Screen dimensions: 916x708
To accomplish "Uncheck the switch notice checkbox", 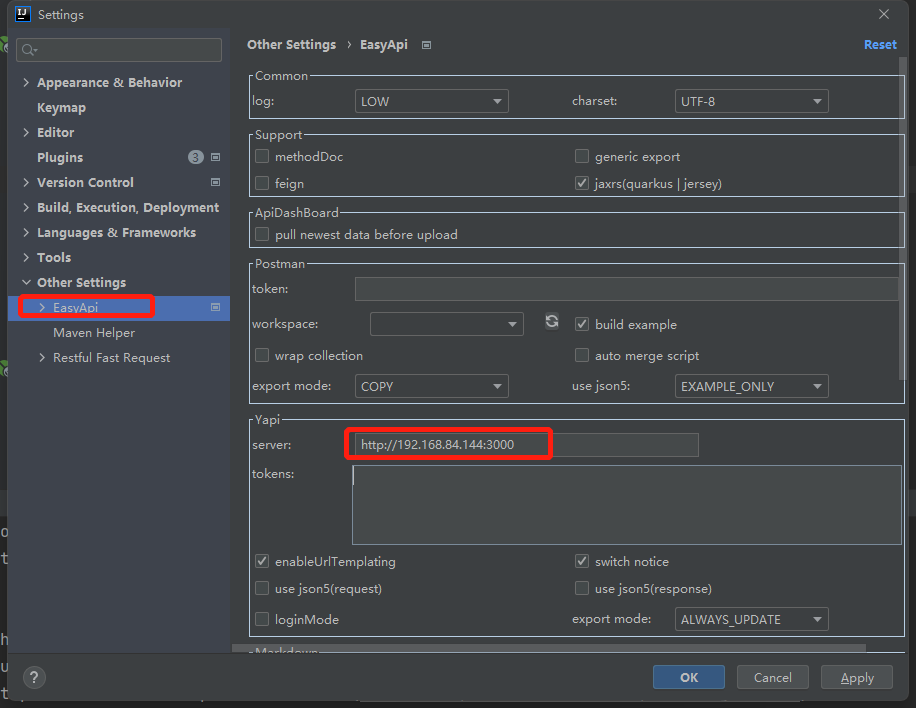I will pyautogui.click(x=582, y=561).
